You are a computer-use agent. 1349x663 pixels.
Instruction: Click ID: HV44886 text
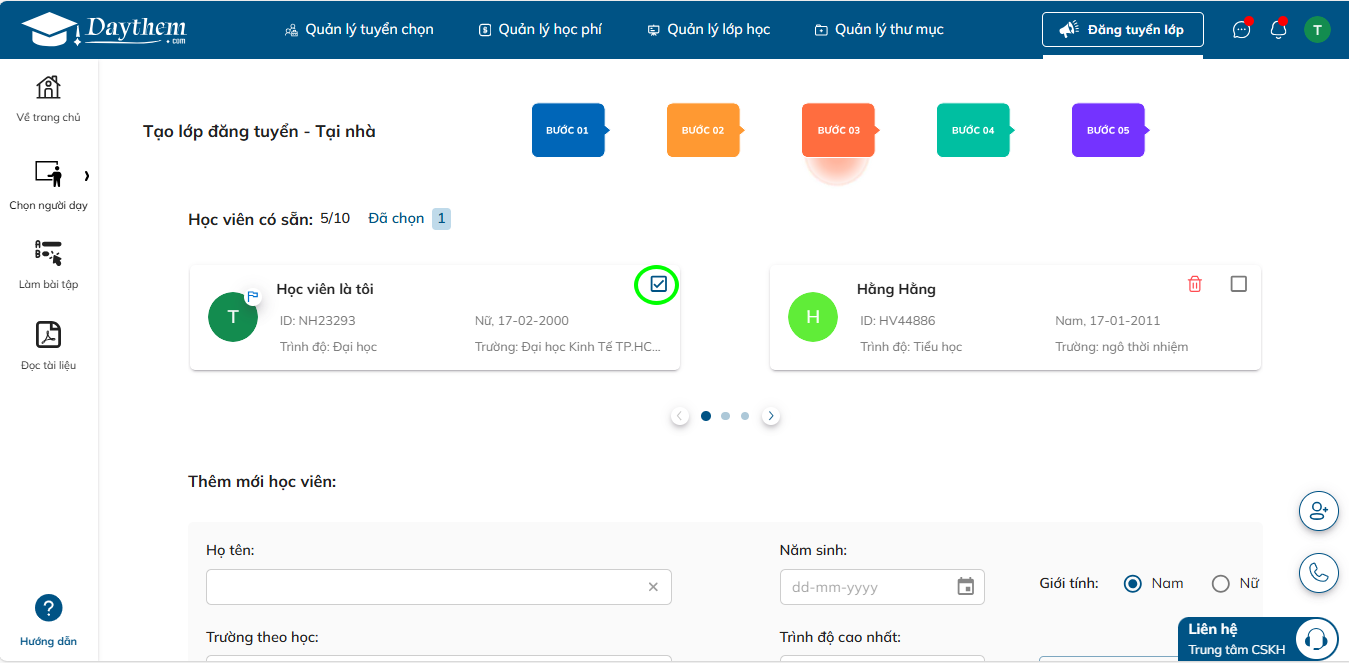point(898,321)
